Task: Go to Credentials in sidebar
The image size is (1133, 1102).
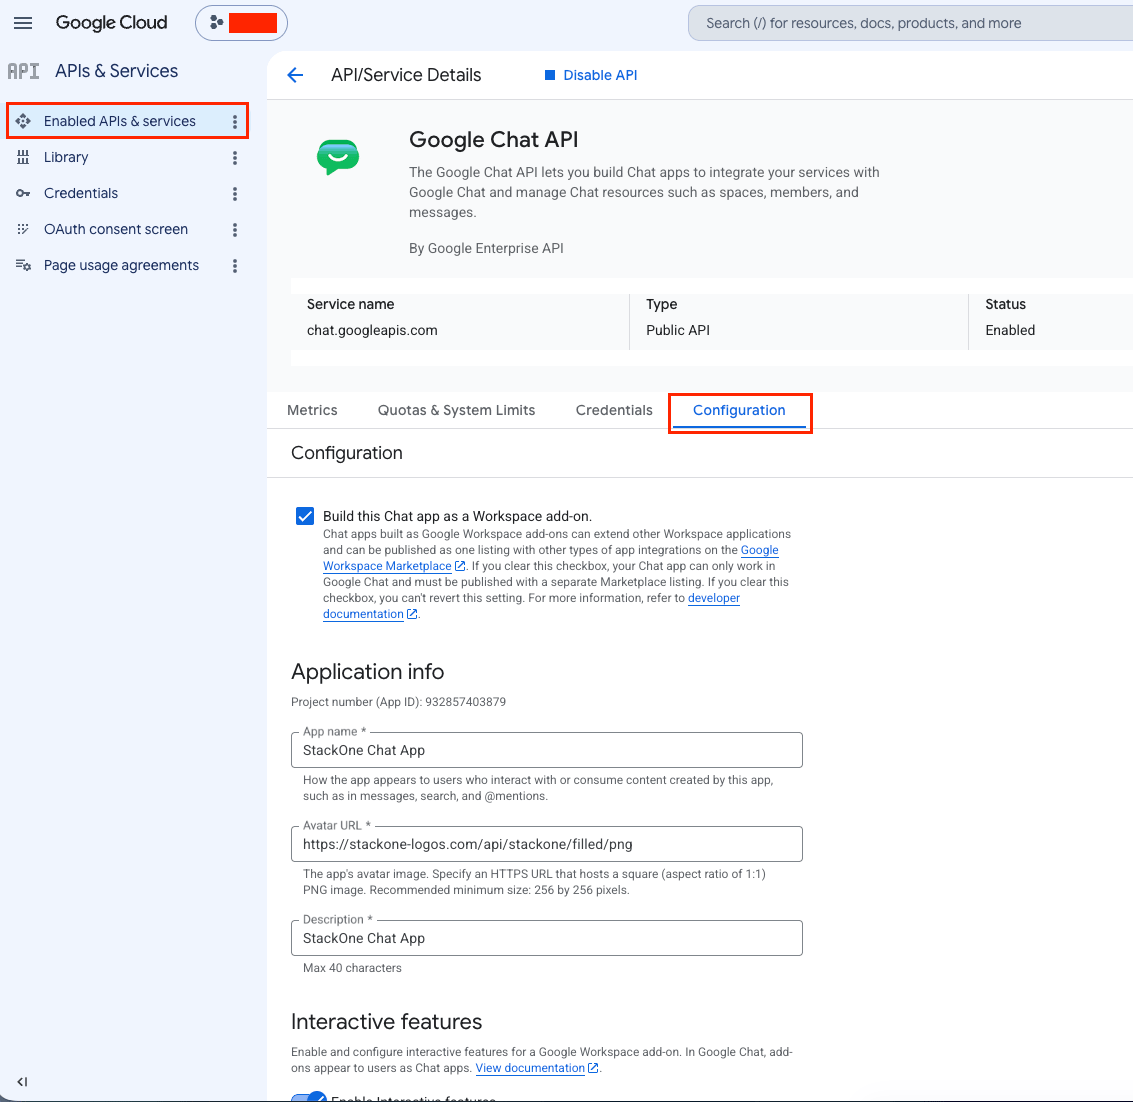Action: [x=81, y=193]
